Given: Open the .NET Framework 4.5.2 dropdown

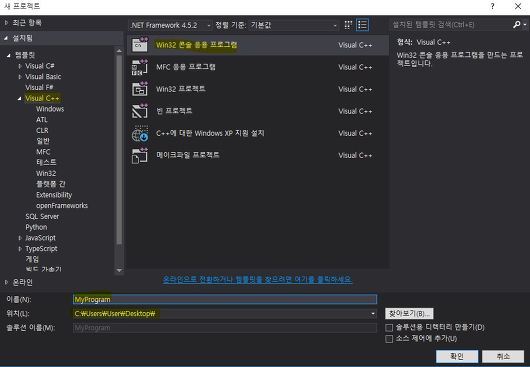Looking at the screenshot, I should coord(170,25).
